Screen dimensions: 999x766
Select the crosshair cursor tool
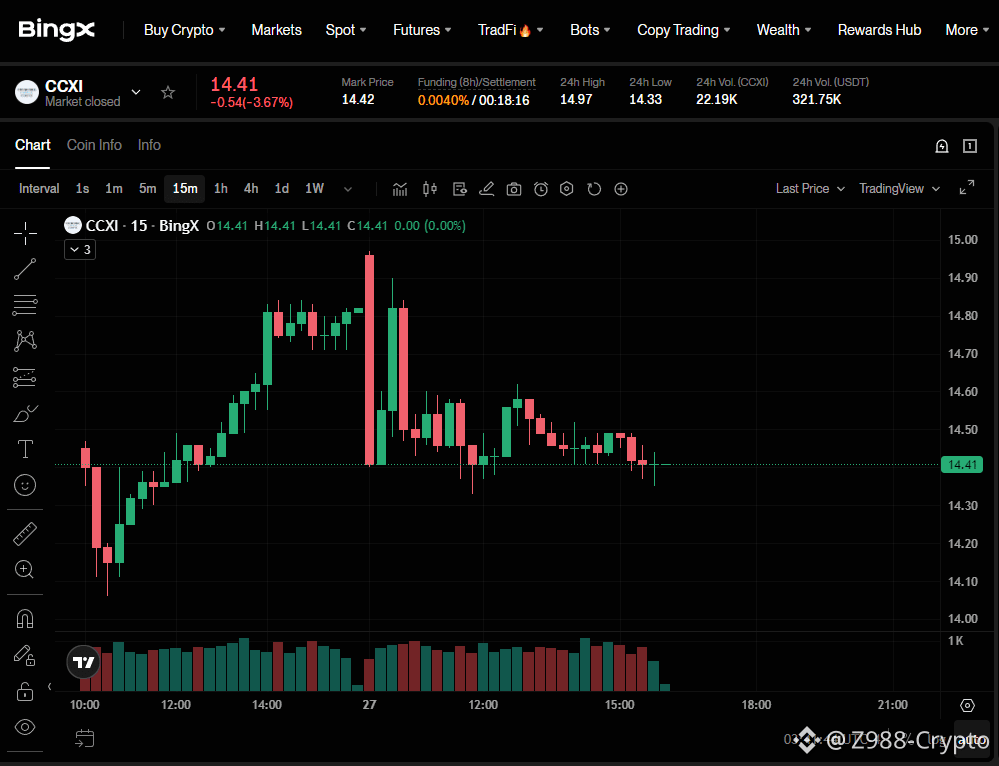click(x=25, y=234)
